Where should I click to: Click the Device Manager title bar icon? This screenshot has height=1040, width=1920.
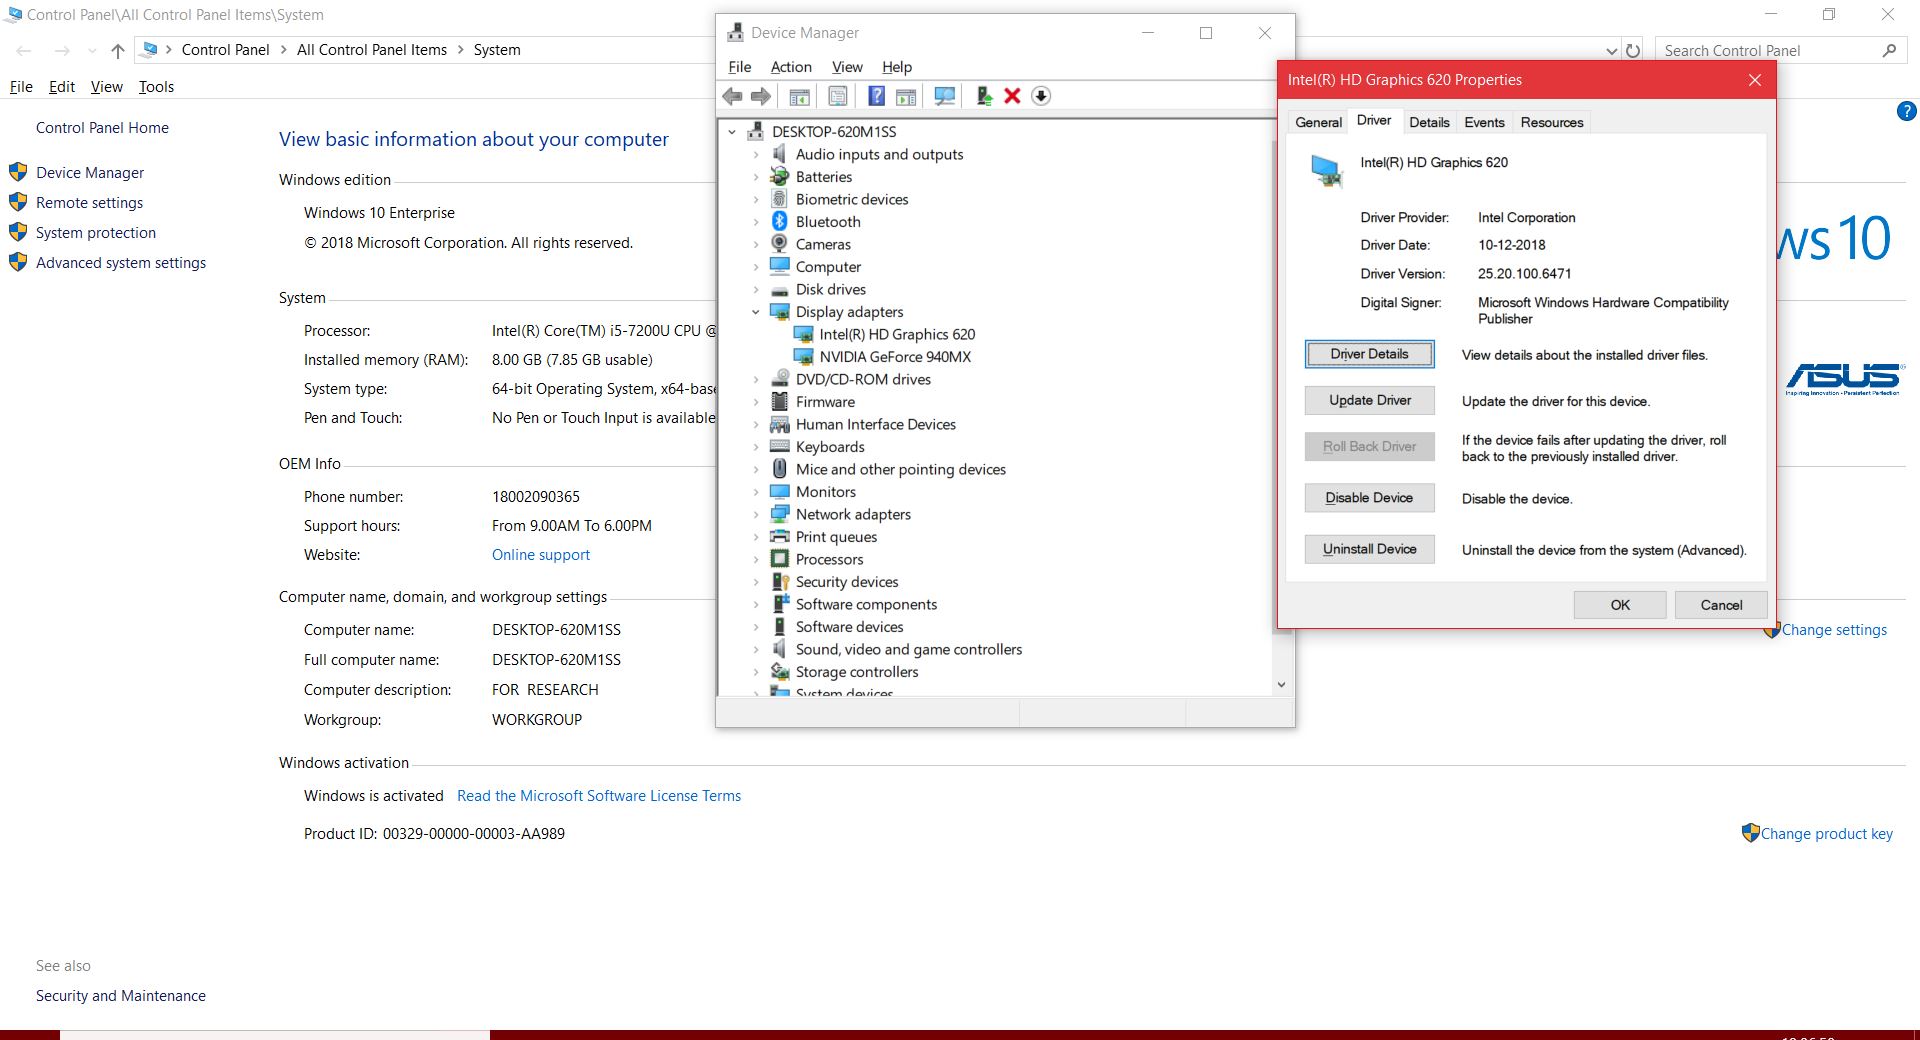click(x=735, y=32)
